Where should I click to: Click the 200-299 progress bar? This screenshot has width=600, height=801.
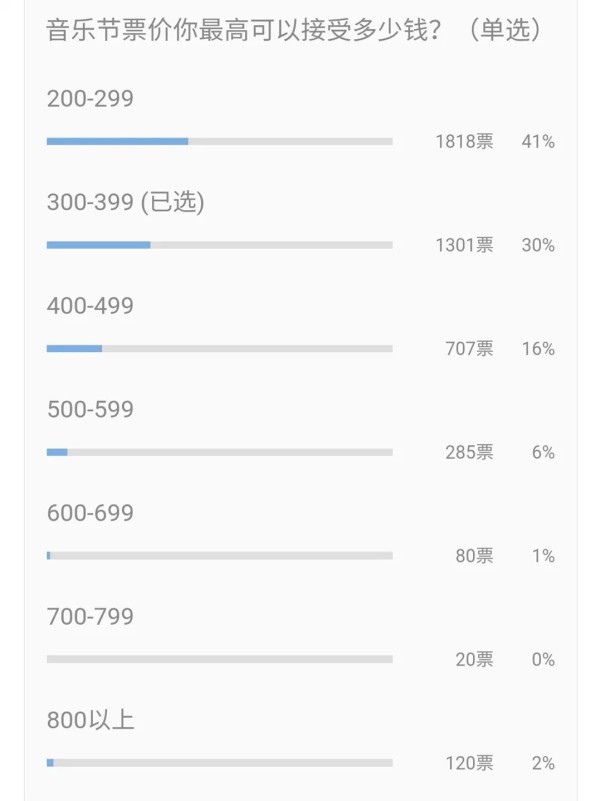pyautogui.click(x=220, y=142)
